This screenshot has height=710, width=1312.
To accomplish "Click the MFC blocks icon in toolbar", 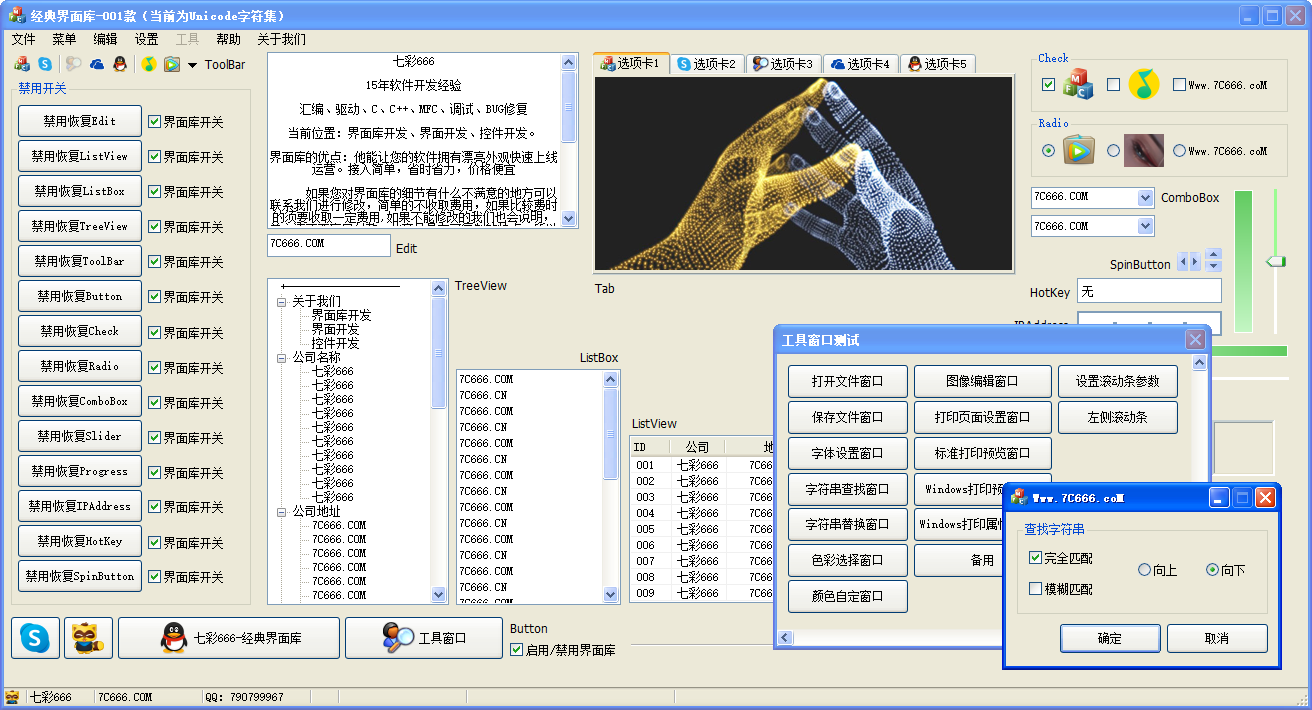I will click(21, 64).
